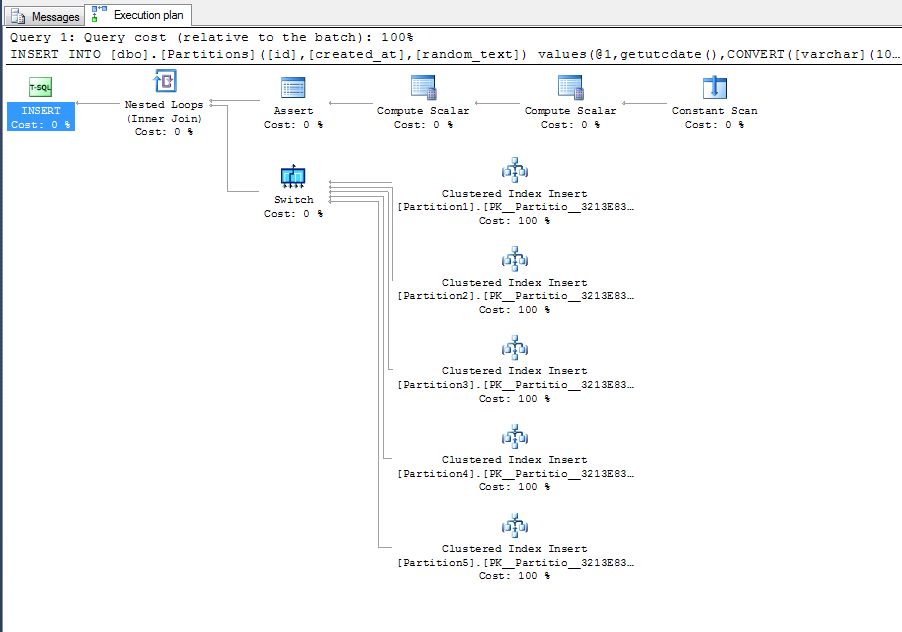Open the Execution plan tab
This screenshot has width=902, height=632.
coord(139,16)
